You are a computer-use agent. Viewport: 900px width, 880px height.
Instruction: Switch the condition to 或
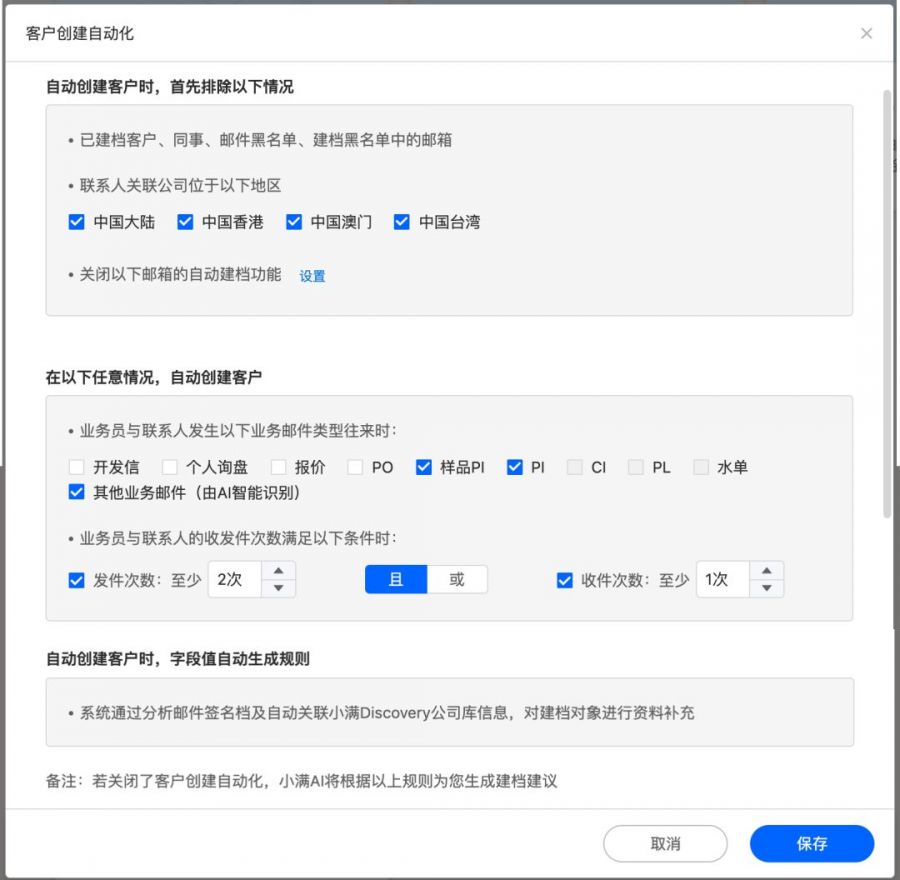(x=457, y=579)
